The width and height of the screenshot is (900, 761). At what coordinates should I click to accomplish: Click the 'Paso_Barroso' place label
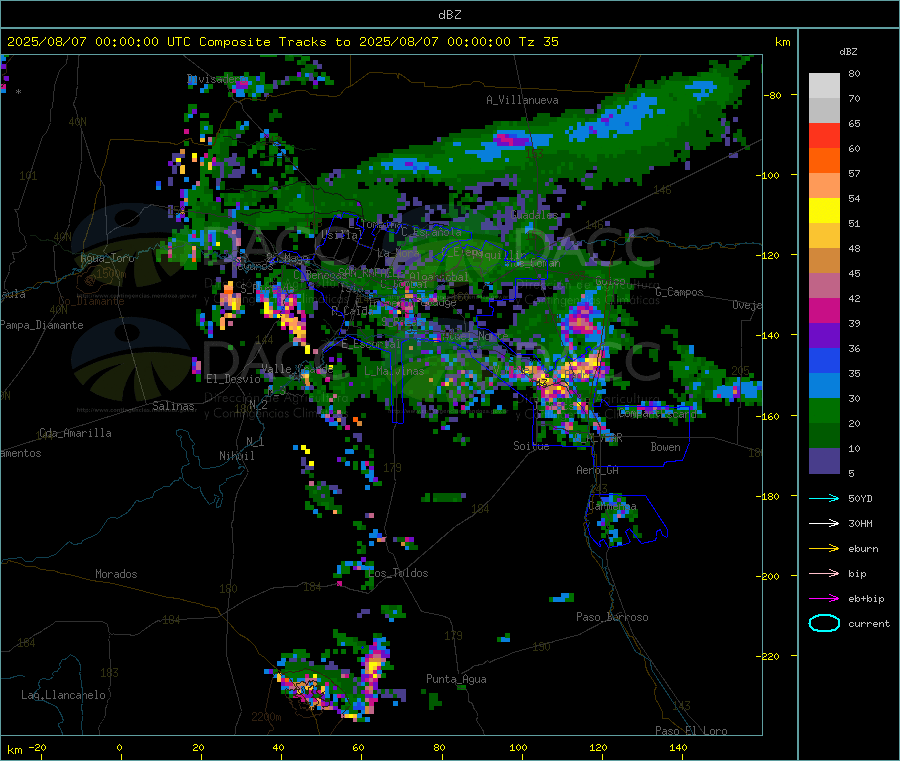click(612, 617)
